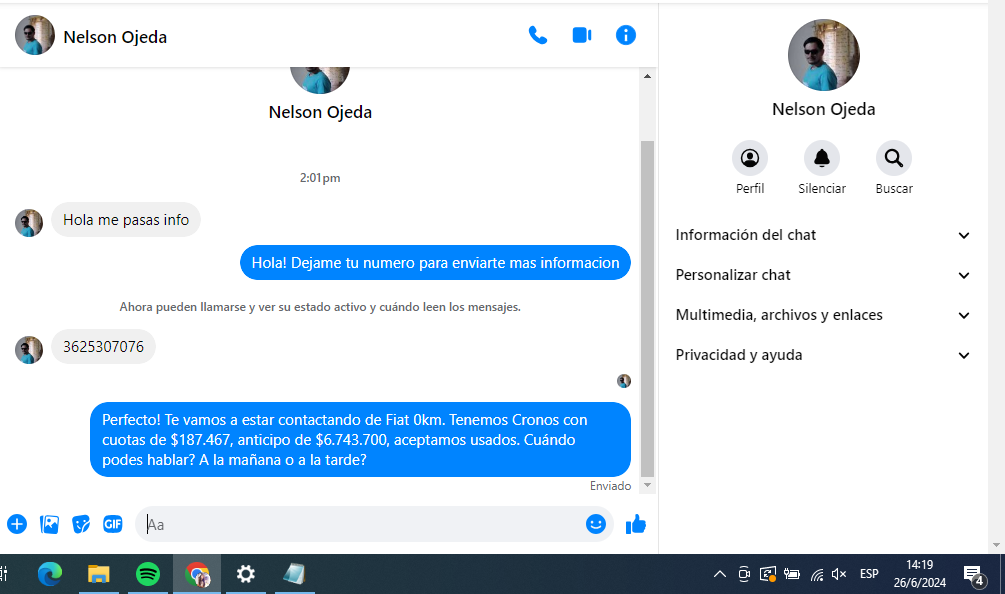
Task: Open Spotify from the taskbar
Action: point(148,574)
